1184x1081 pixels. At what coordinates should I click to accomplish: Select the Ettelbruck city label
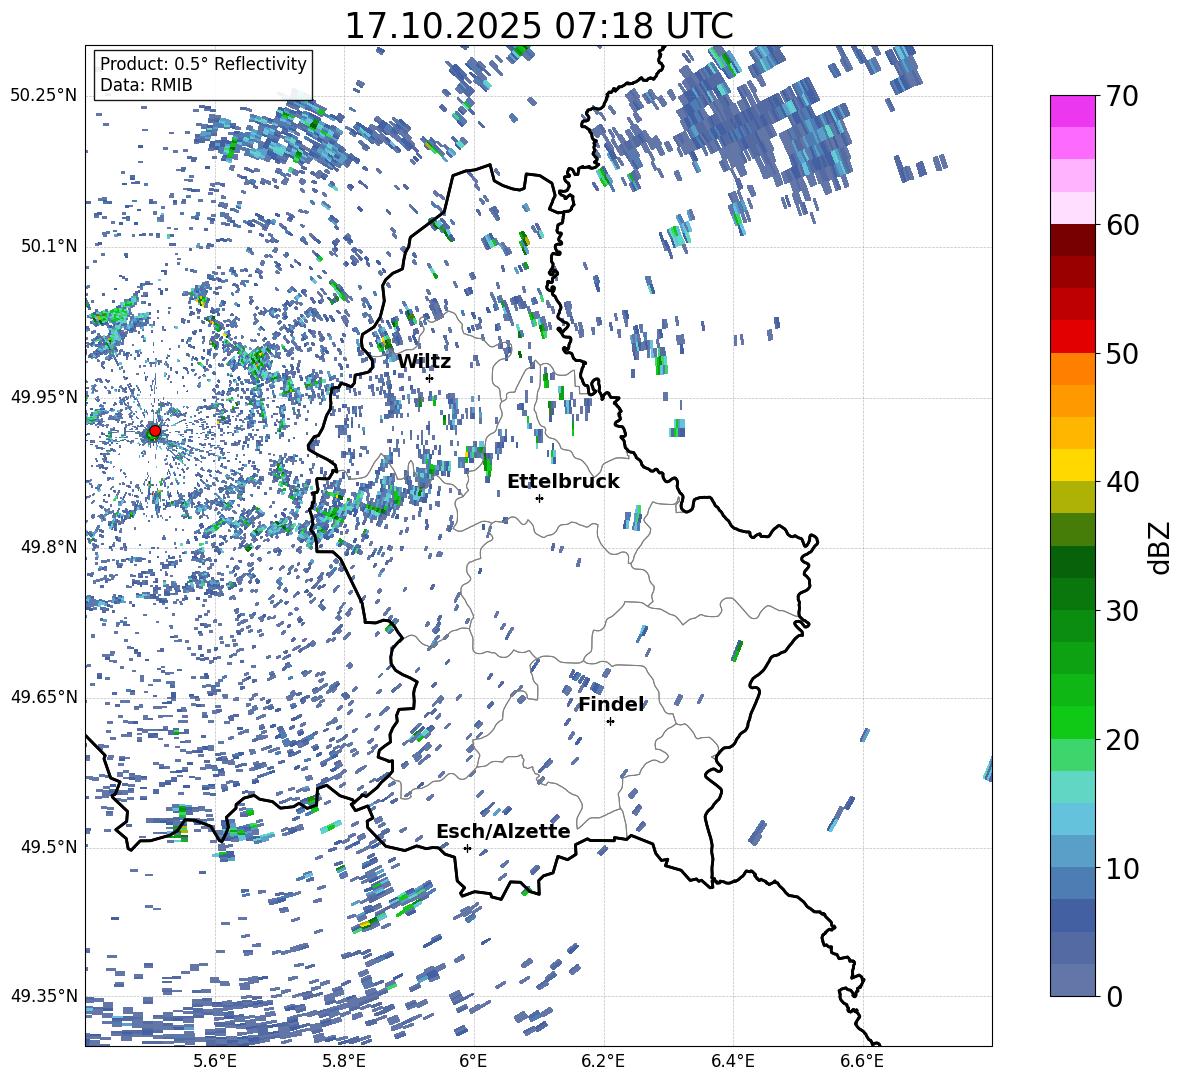tap(563, 482)
